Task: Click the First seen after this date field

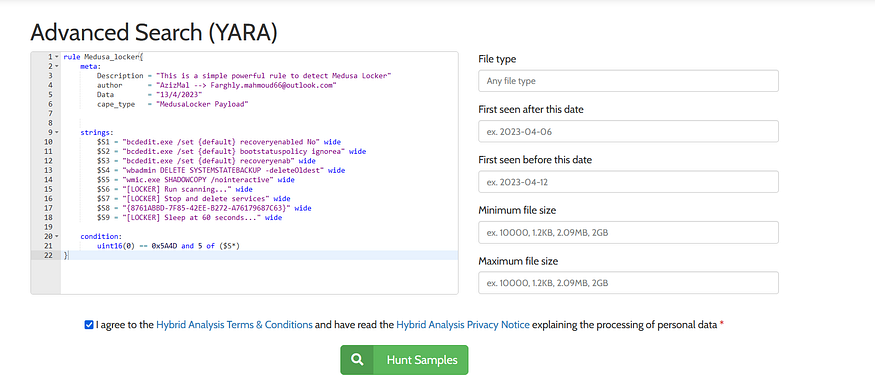Action: [x=628, y=132]
